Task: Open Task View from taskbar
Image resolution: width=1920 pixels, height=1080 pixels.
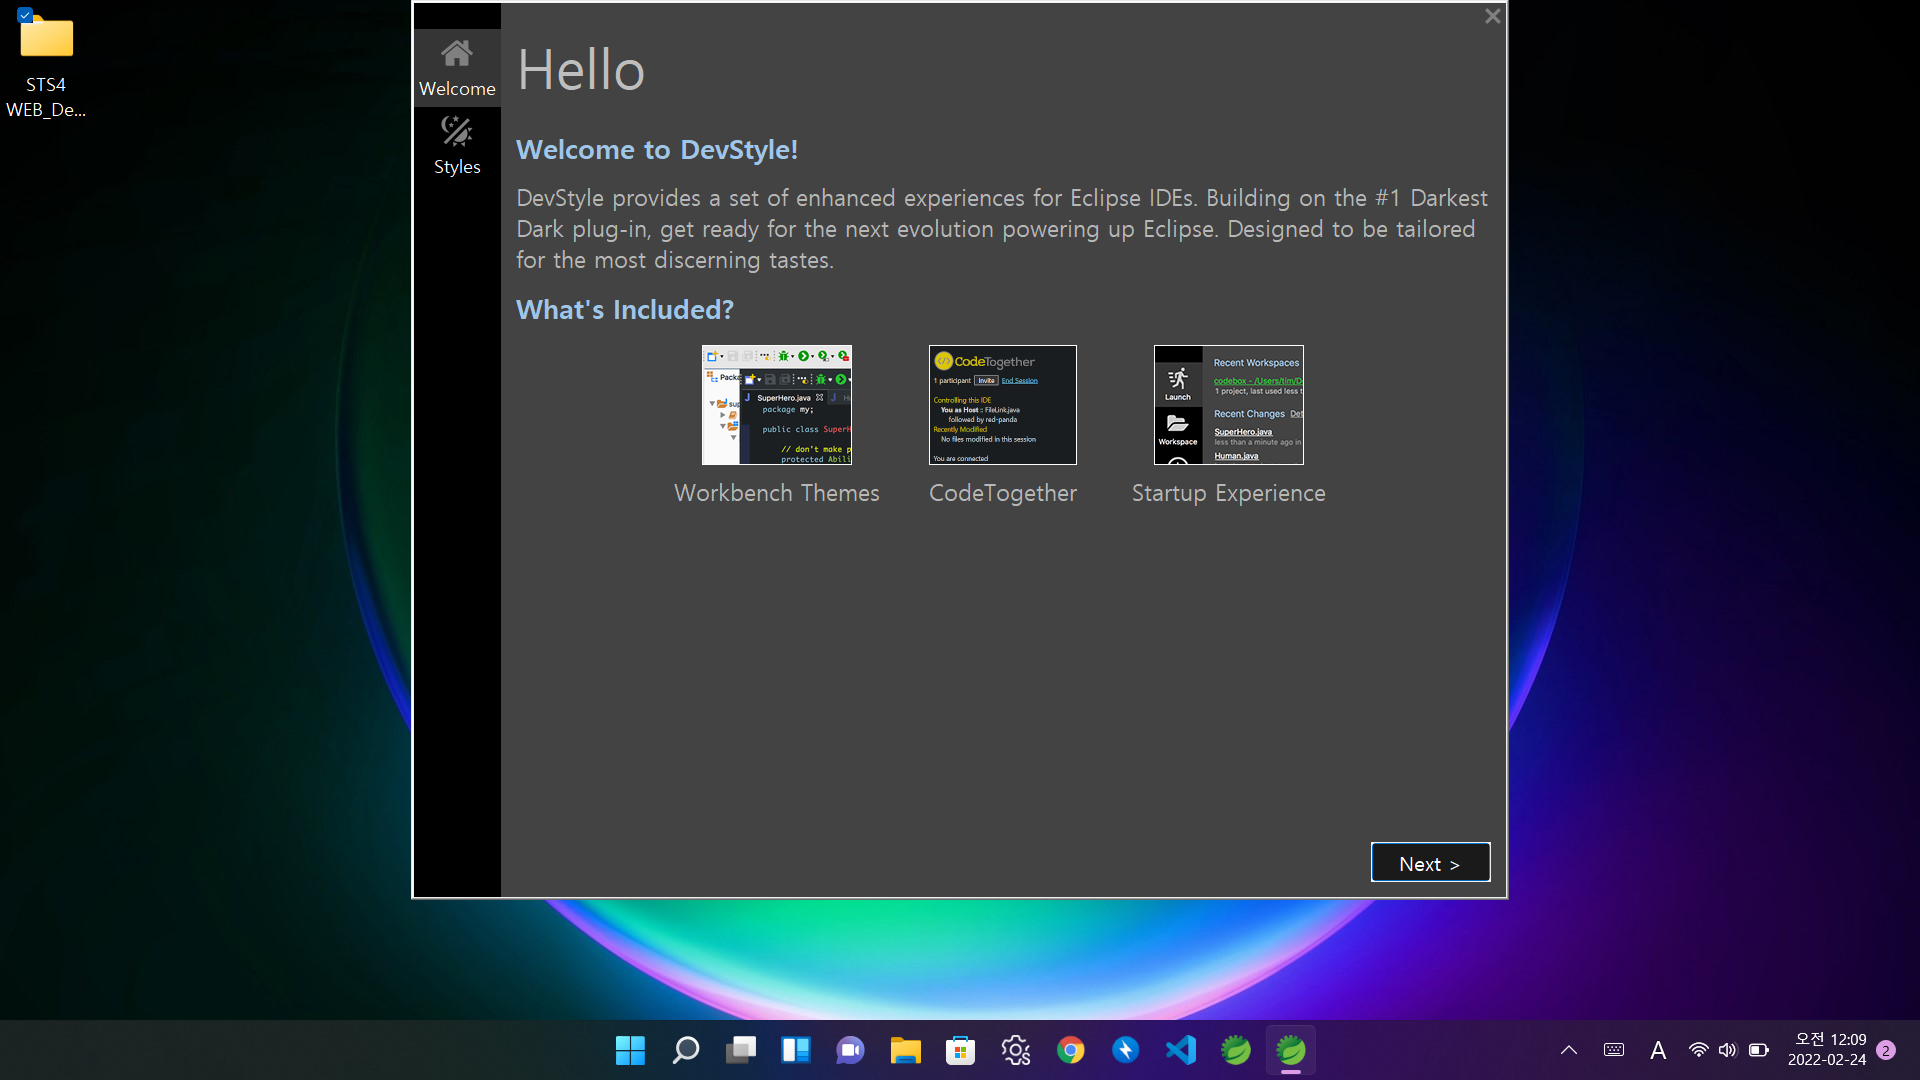Action: 741,1050
